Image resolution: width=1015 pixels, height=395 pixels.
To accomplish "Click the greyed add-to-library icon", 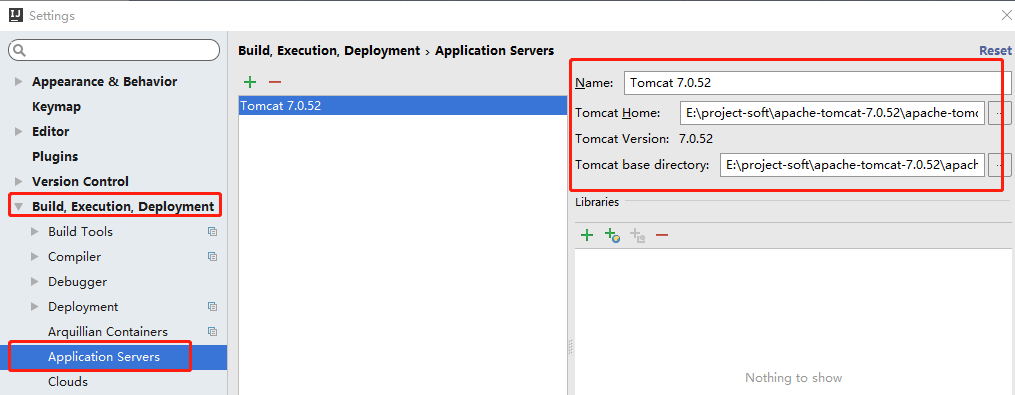I will 637,235.
